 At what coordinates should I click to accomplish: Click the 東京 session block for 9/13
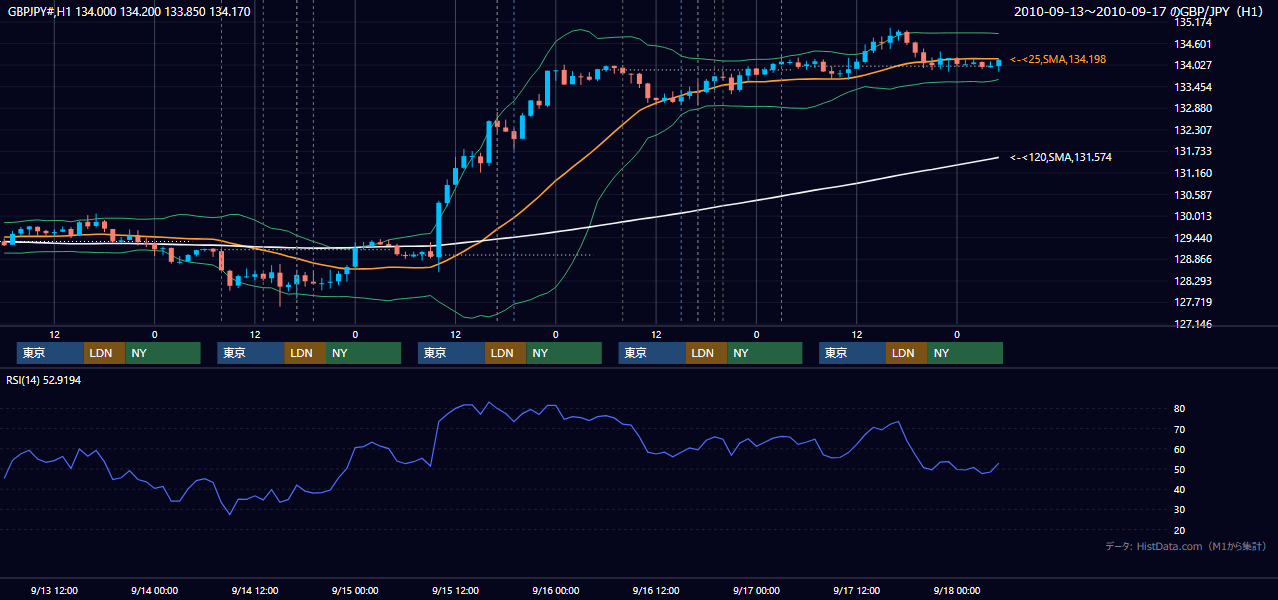click(50, 353)
